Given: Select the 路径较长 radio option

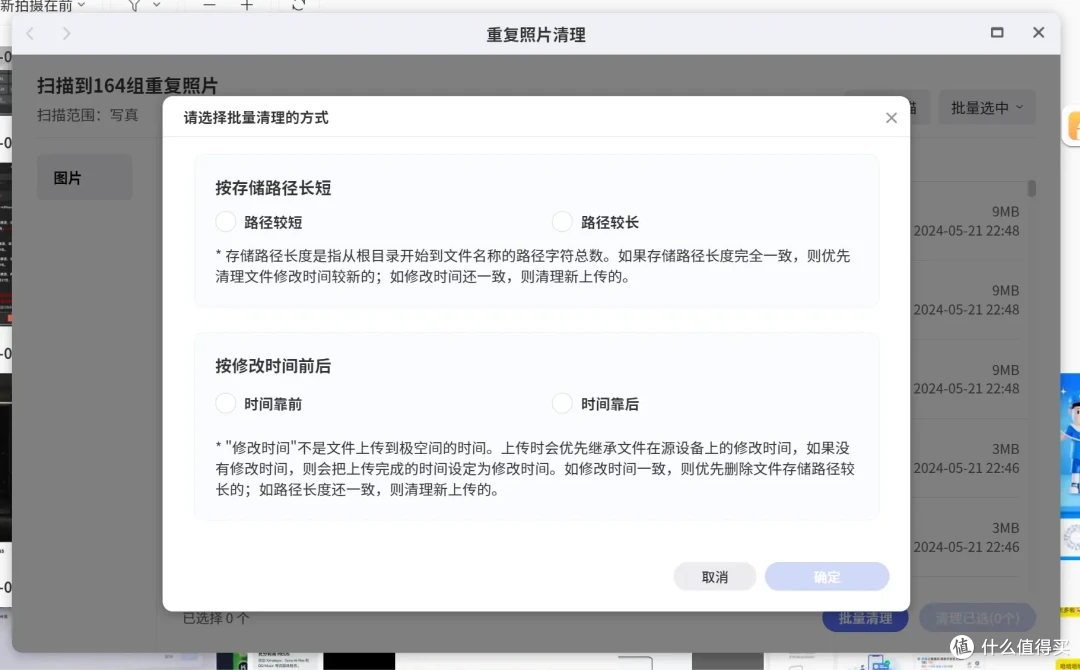Looking at the screenshot, I should coord(562,222).
